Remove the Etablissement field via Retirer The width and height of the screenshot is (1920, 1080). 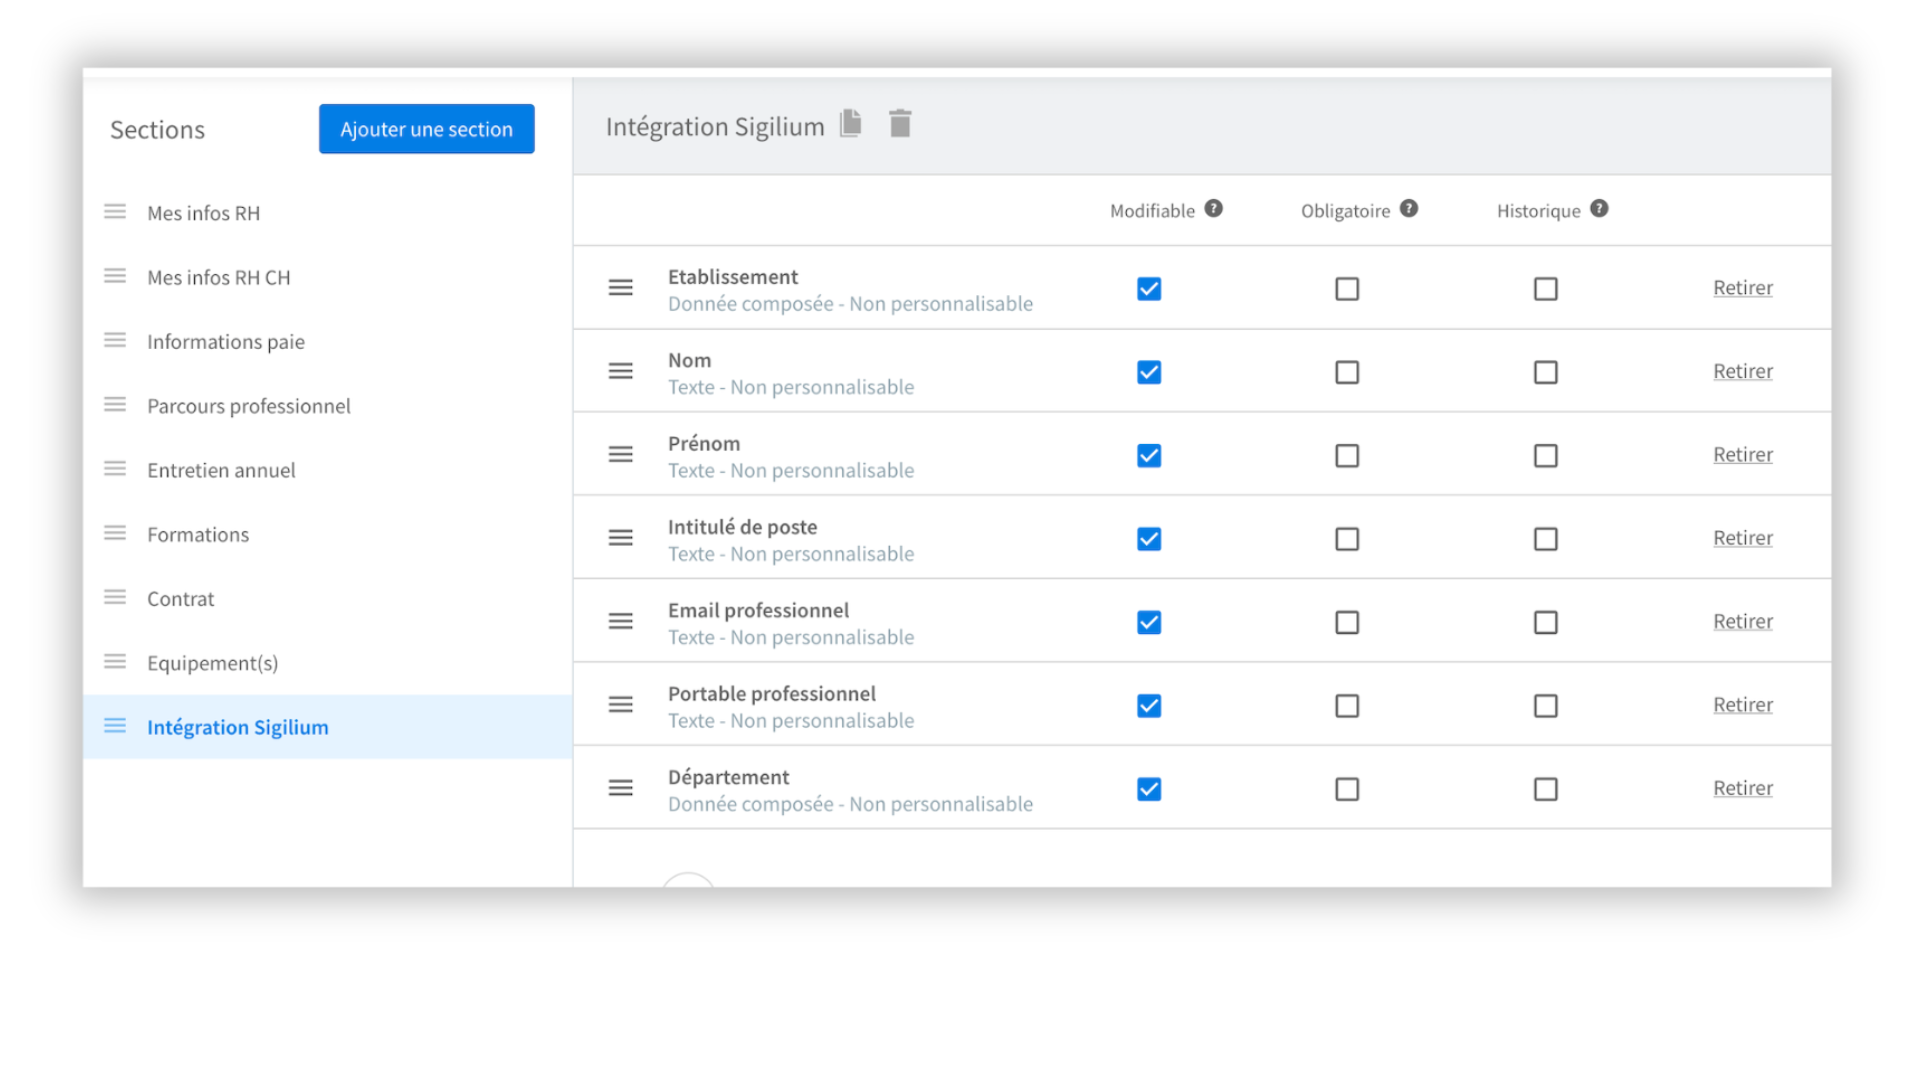pyautogui.click(x=1742, y=288)
